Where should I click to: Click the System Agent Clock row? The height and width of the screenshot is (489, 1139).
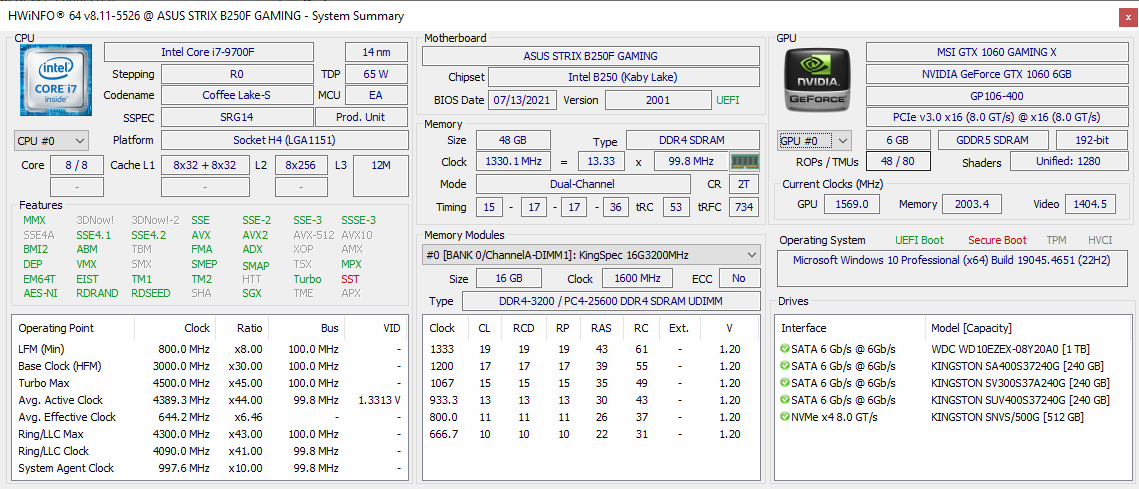(x=209, y=468)
